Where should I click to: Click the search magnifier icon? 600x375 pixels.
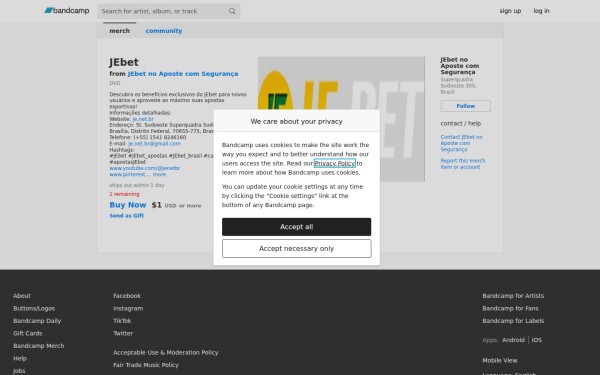tap(232, 11)
